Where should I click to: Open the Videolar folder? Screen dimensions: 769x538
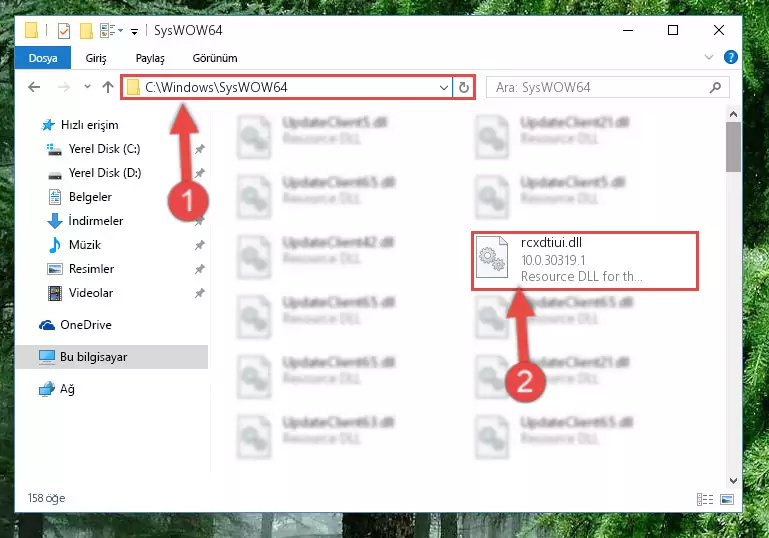[80, 293]
